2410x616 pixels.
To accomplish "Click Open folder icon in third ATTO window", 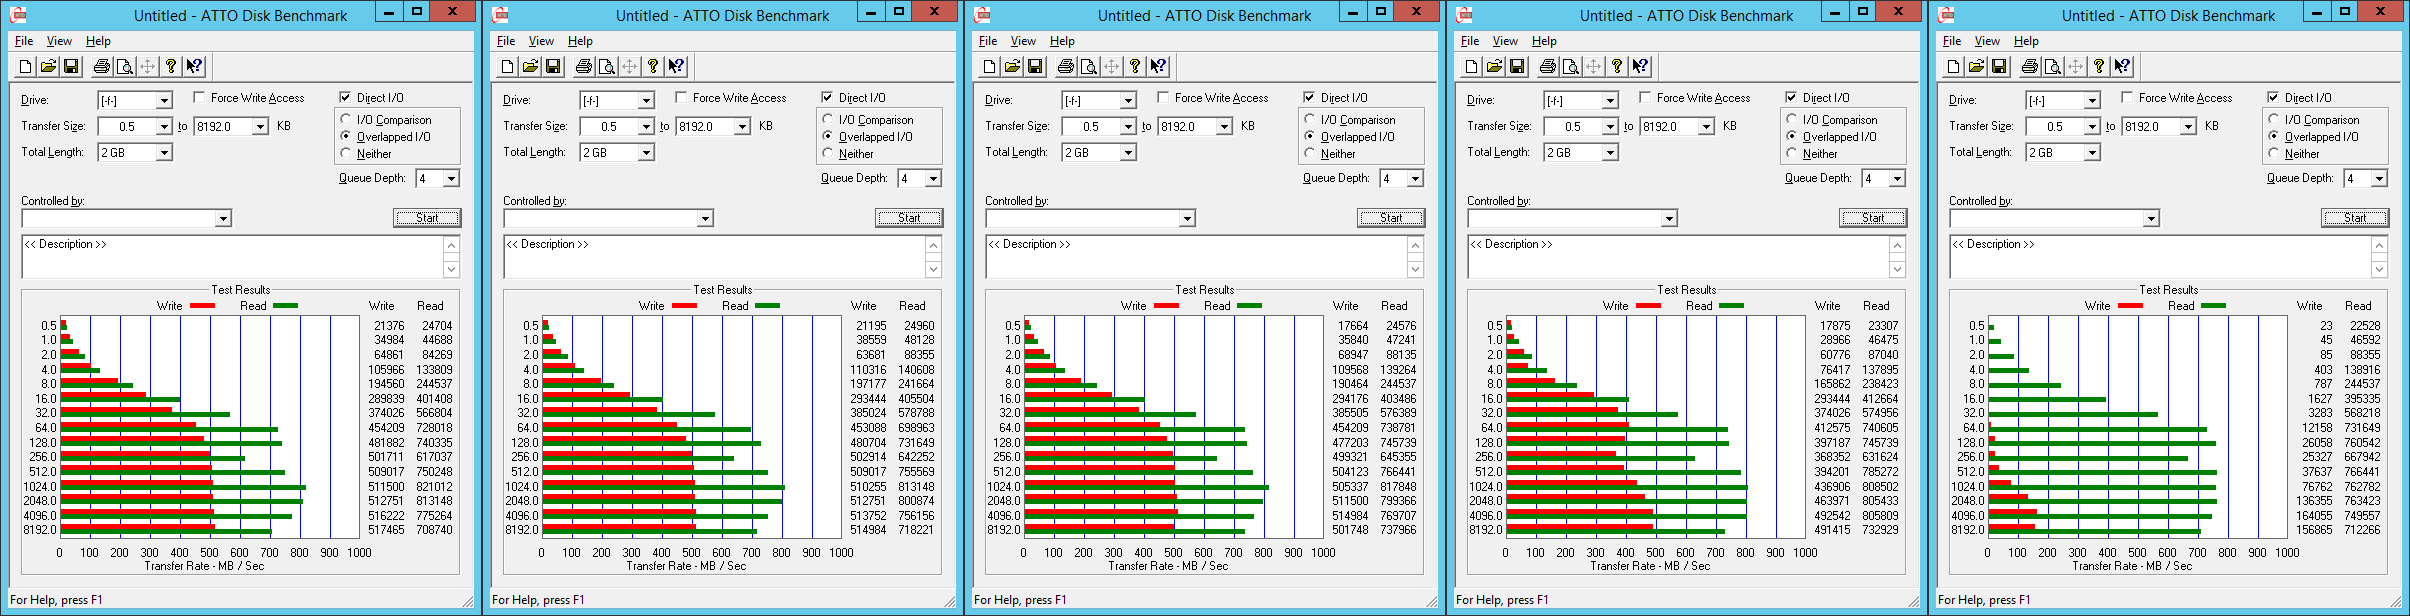I will coord(1012,66).
